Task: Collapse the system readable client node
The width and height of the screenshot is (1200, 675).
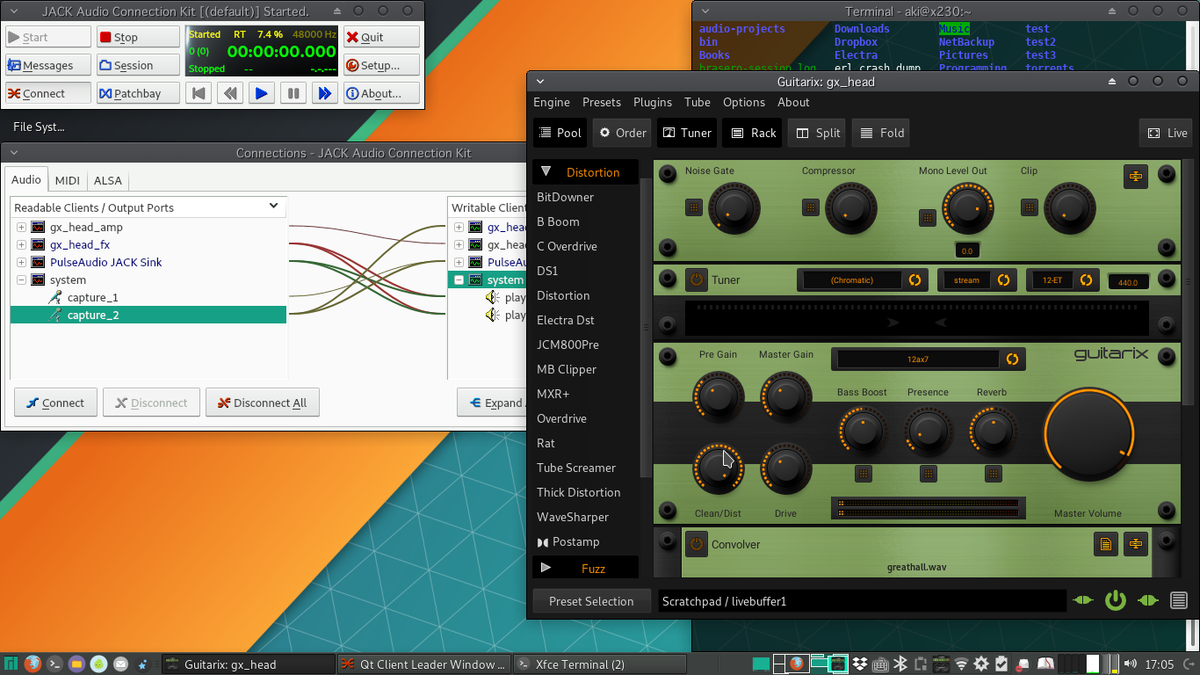Action: (x=21, y=280)
